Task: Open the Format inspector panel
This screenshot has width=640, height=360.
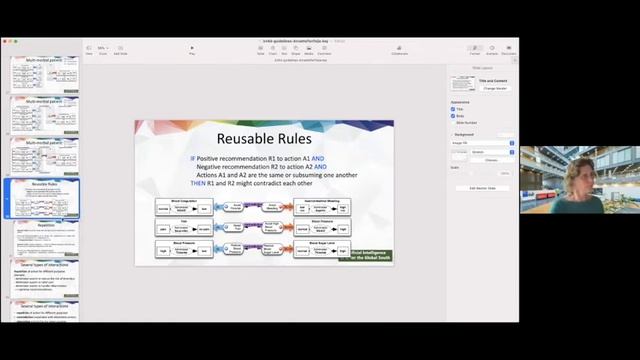Action: click(x=475, y=48)
